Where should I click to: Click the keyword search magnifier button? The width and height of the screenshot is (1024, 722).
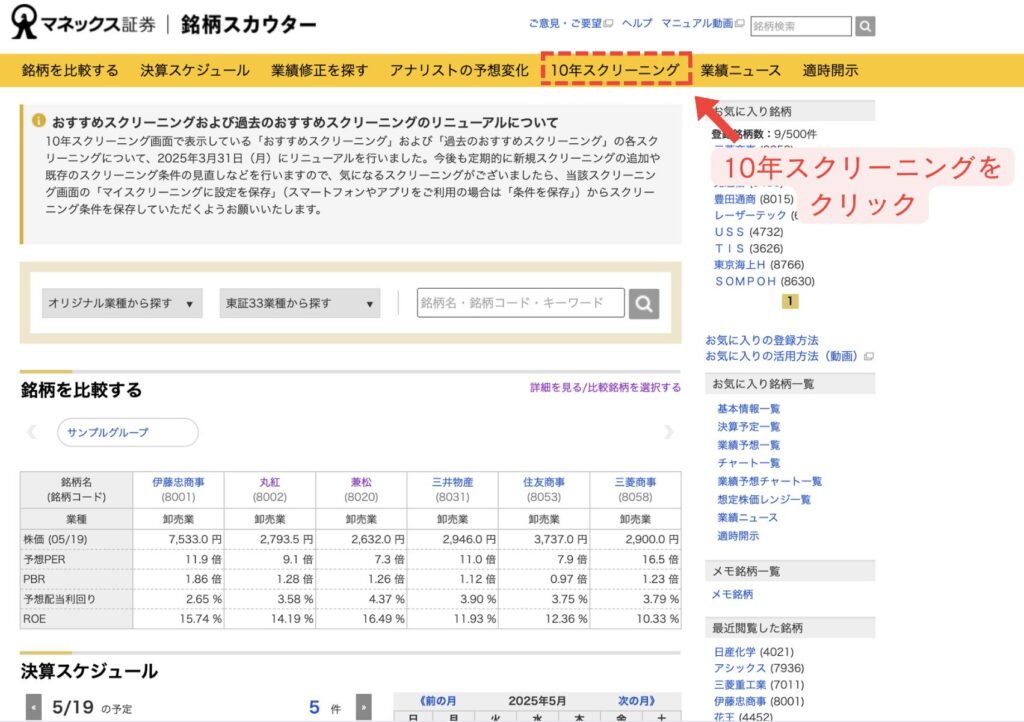(x=644, y=304)
